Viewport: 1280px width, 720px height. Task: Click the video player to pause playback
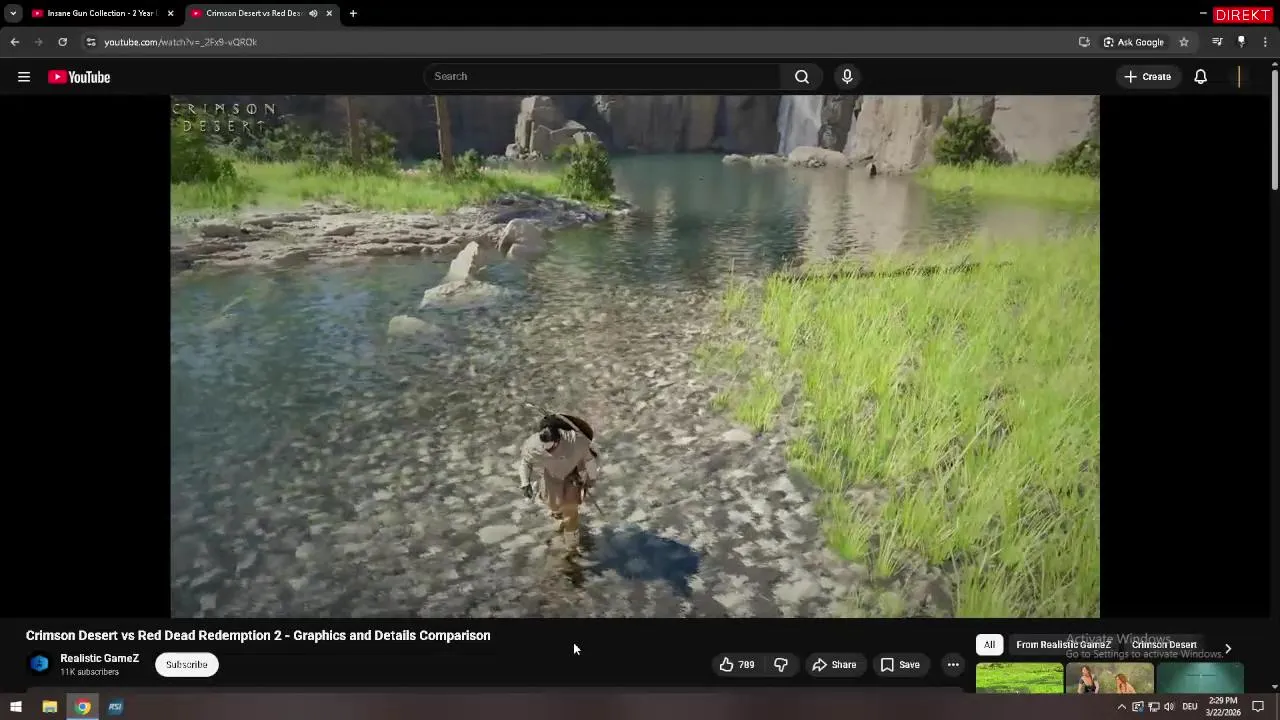coord(635,356)
